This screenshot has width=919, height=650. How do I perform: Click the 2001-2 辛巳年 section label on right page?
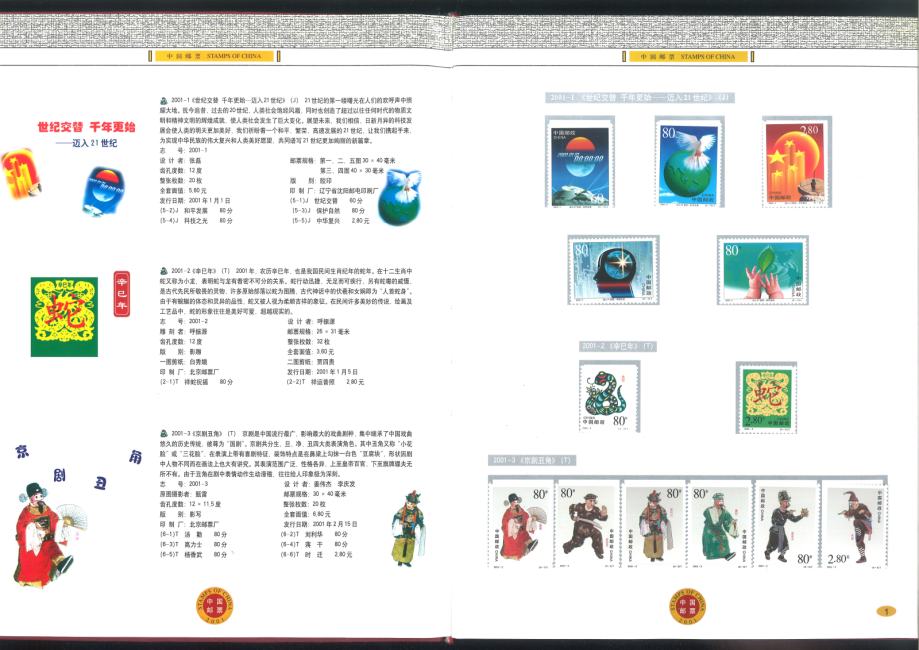[x=617, y=346]
